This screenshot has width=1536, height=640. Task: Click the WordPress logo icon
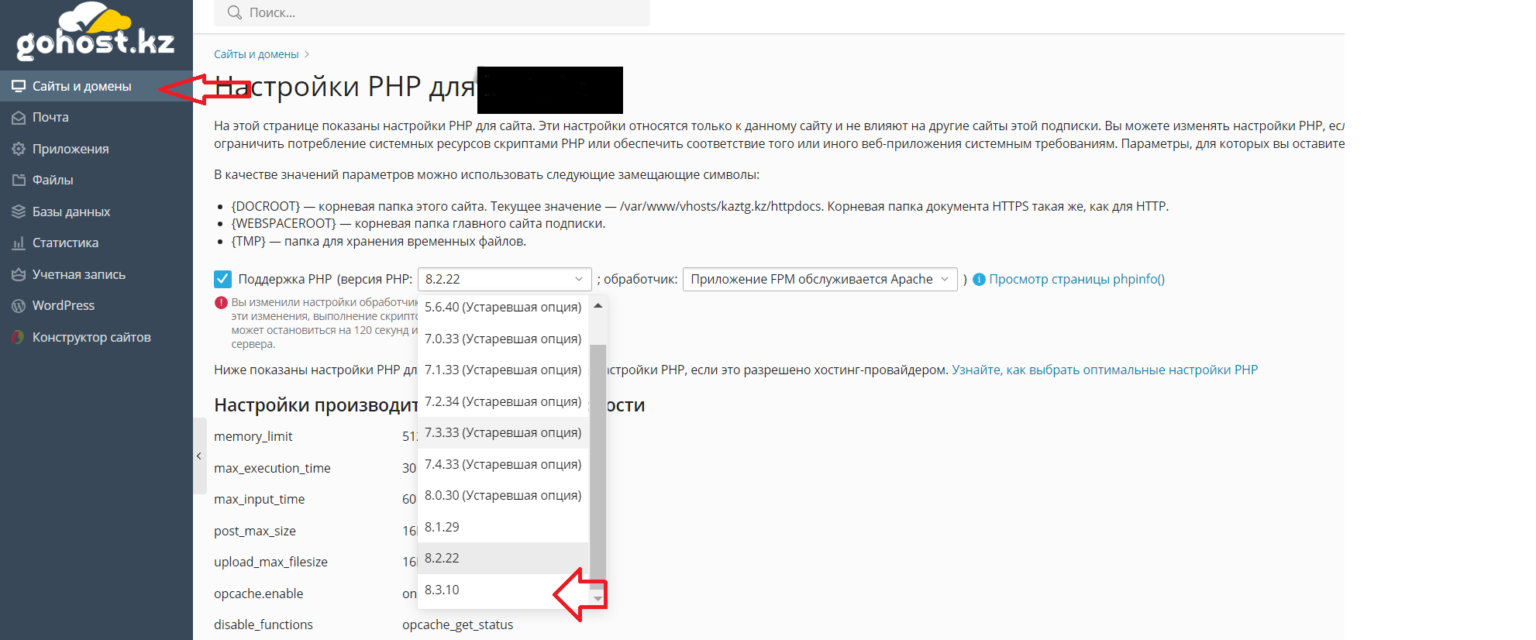[x=18, y=306]
